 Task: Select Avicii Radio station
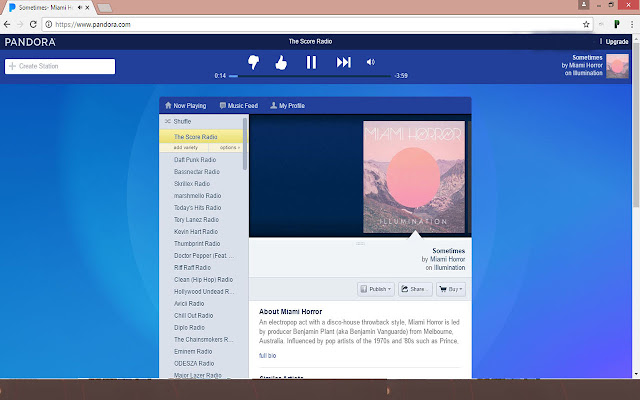189,304
